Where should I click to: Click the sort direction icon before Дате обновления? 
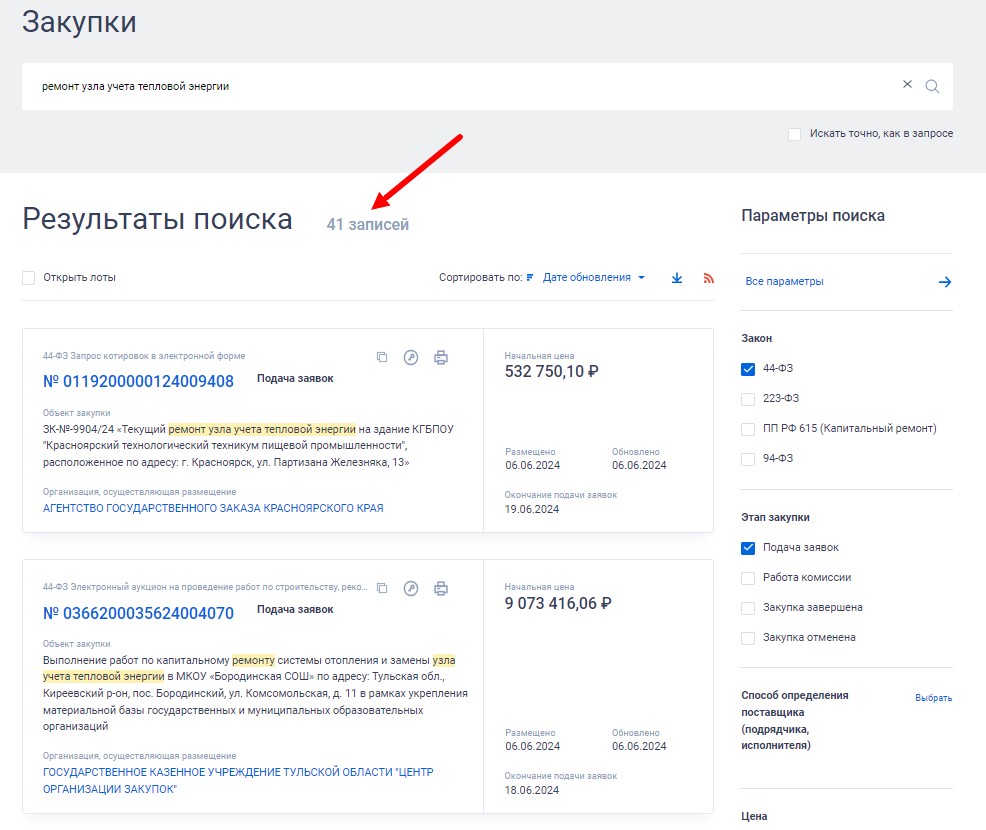pos(530,277)
